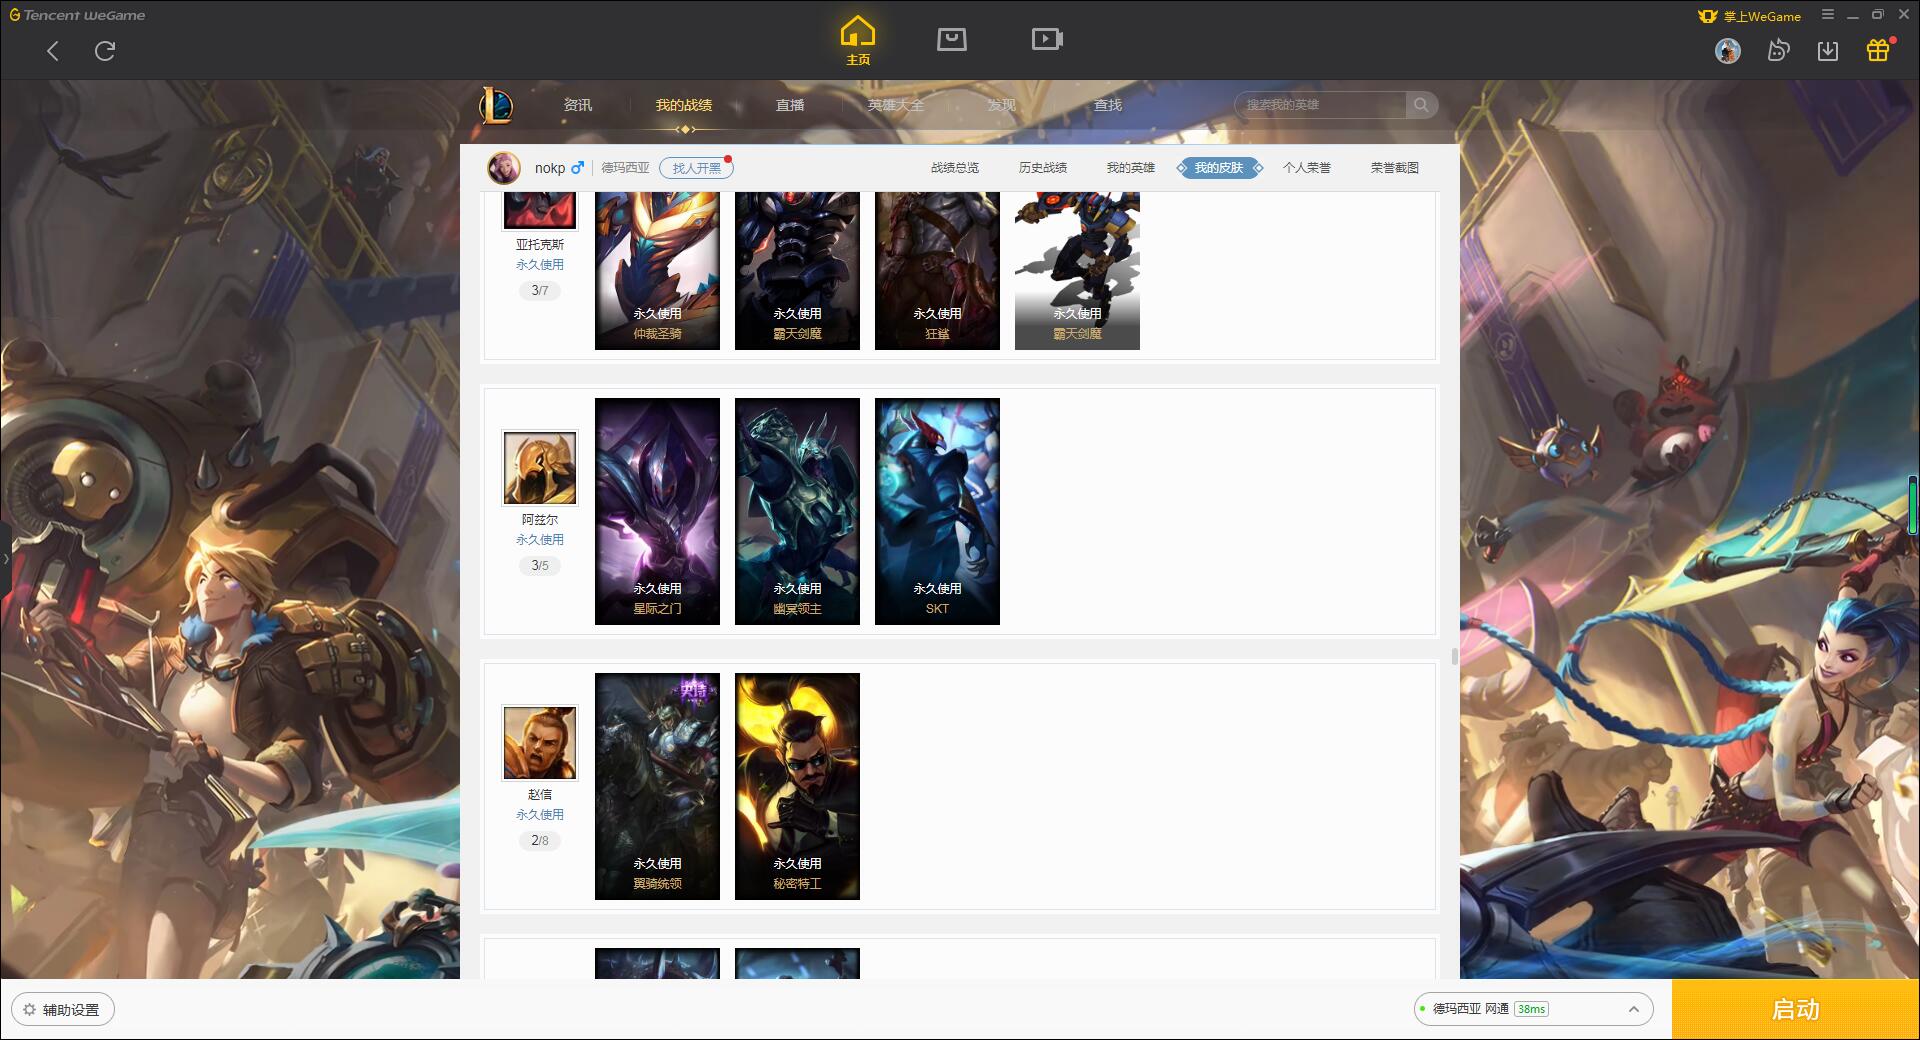Open the friends message icon

click(1778, 51)
